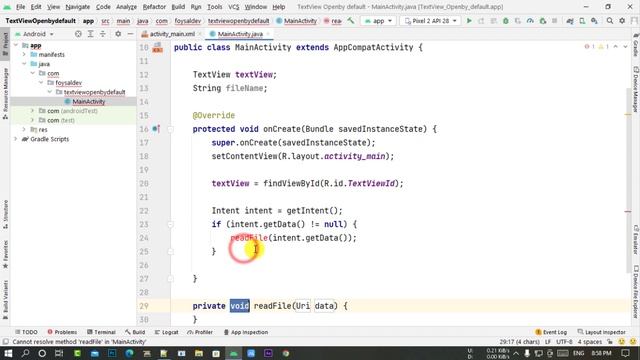The width and height of the screenshot is (640, 360).
Task: Toggle the Emulator right side tab
Action: tap(636, 240)
